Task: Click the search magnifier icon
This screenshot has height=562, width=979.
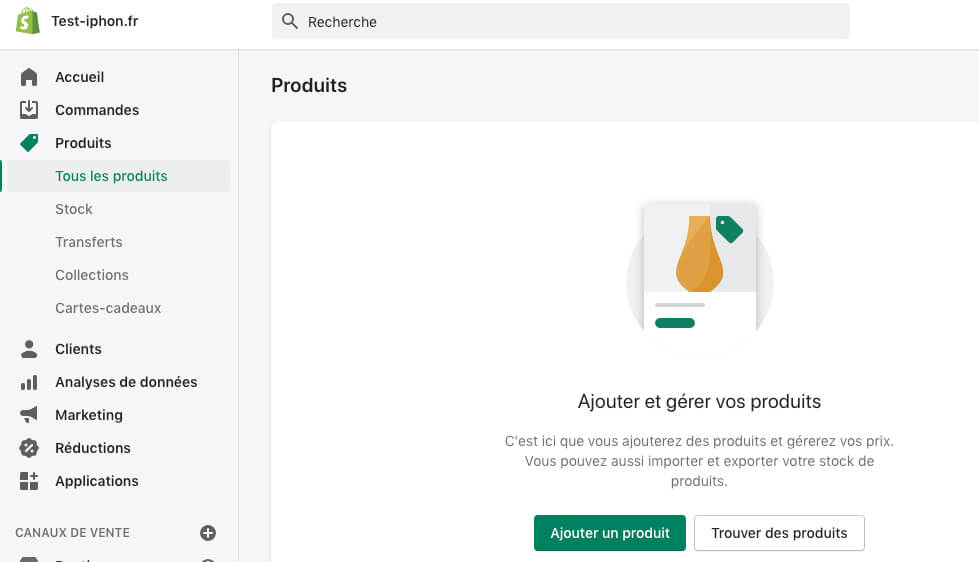Action: click(x=290, y=21)
